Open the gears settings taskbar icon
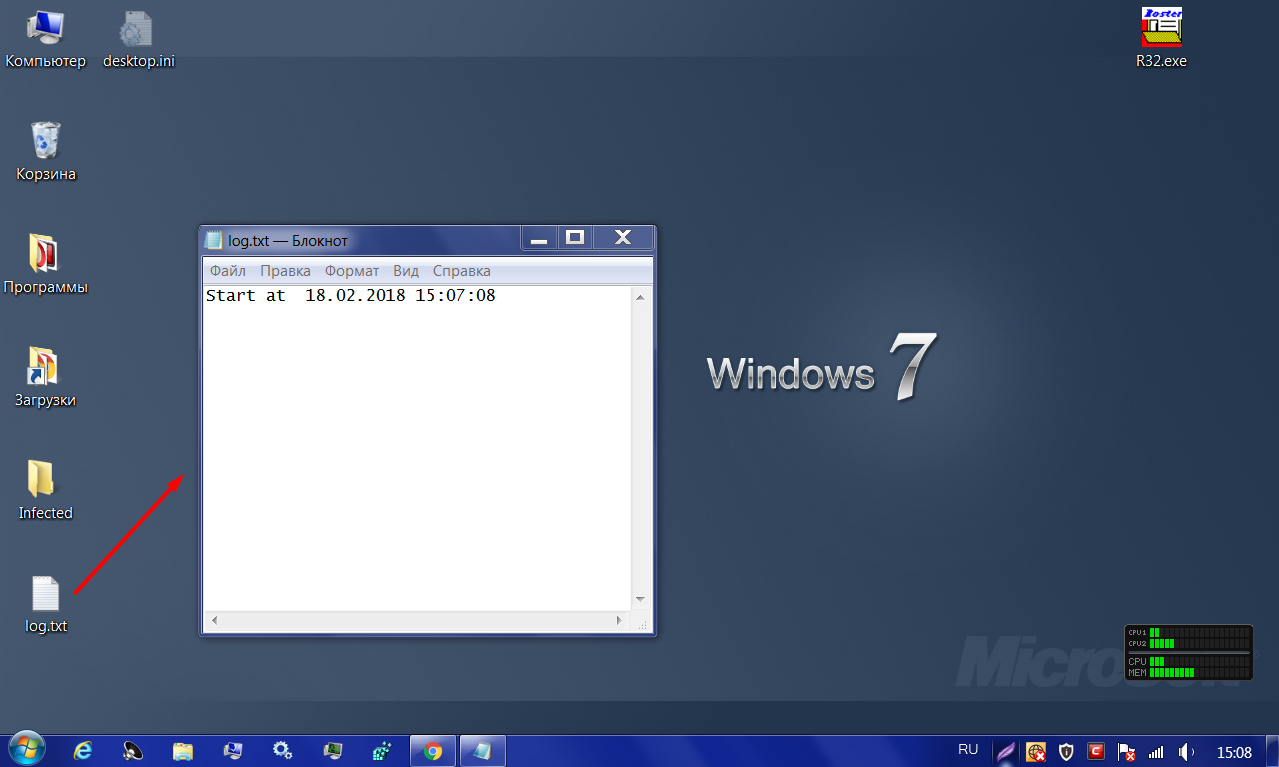The width and height of the screenshot is (1279, 767). click(x=283, y=751)
